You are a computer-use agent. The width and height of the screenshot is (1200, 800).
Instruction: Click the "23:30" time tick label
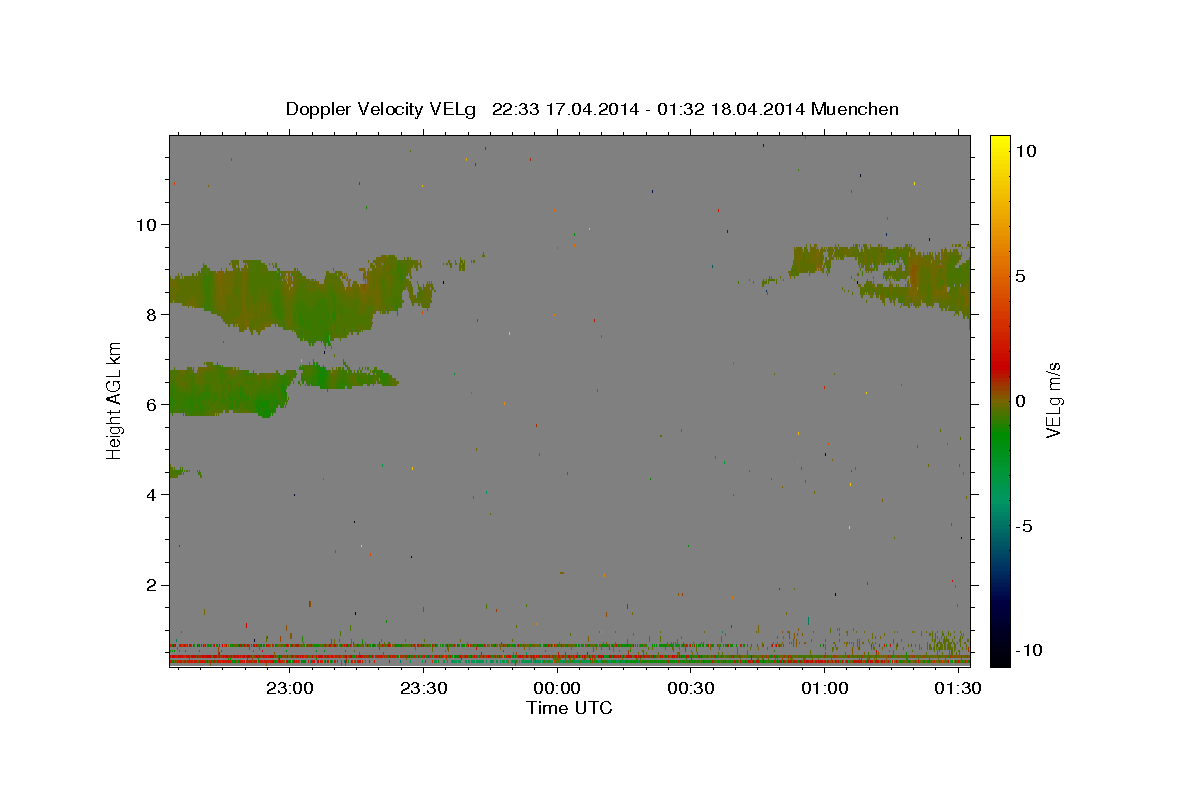click(x=423, y=688)
